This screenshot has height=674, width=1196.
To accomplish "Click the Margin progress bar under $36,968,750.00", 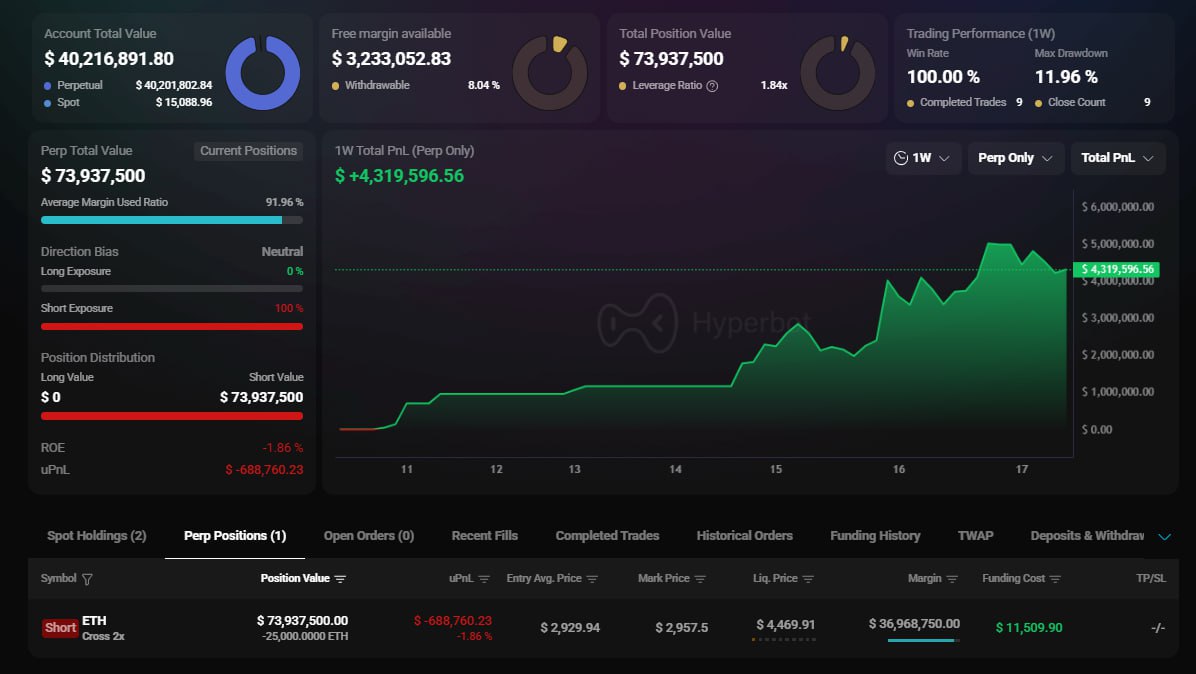I will click(x=923, y=640).
